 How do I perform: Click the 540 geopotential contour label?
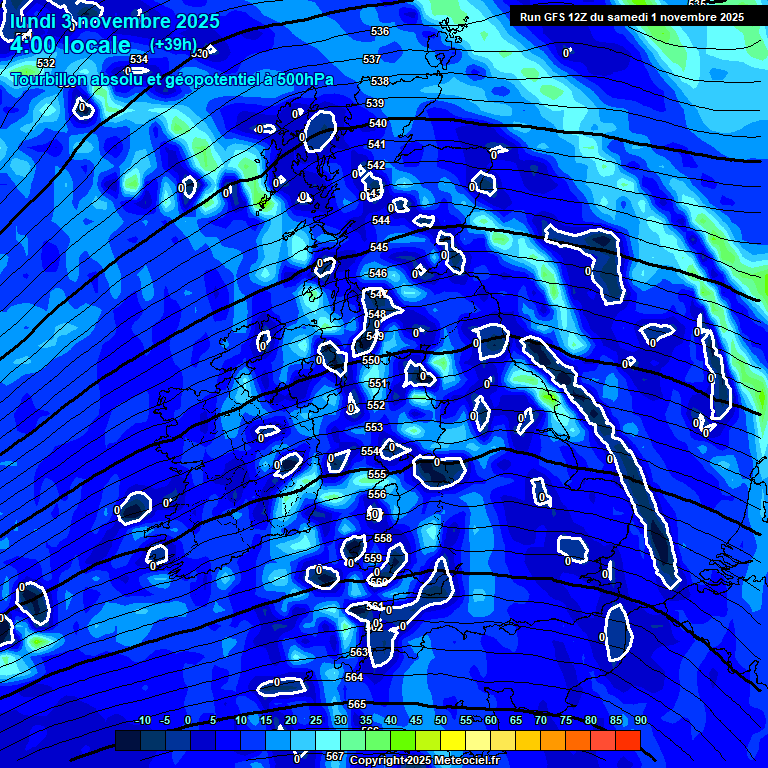point(377,124)
